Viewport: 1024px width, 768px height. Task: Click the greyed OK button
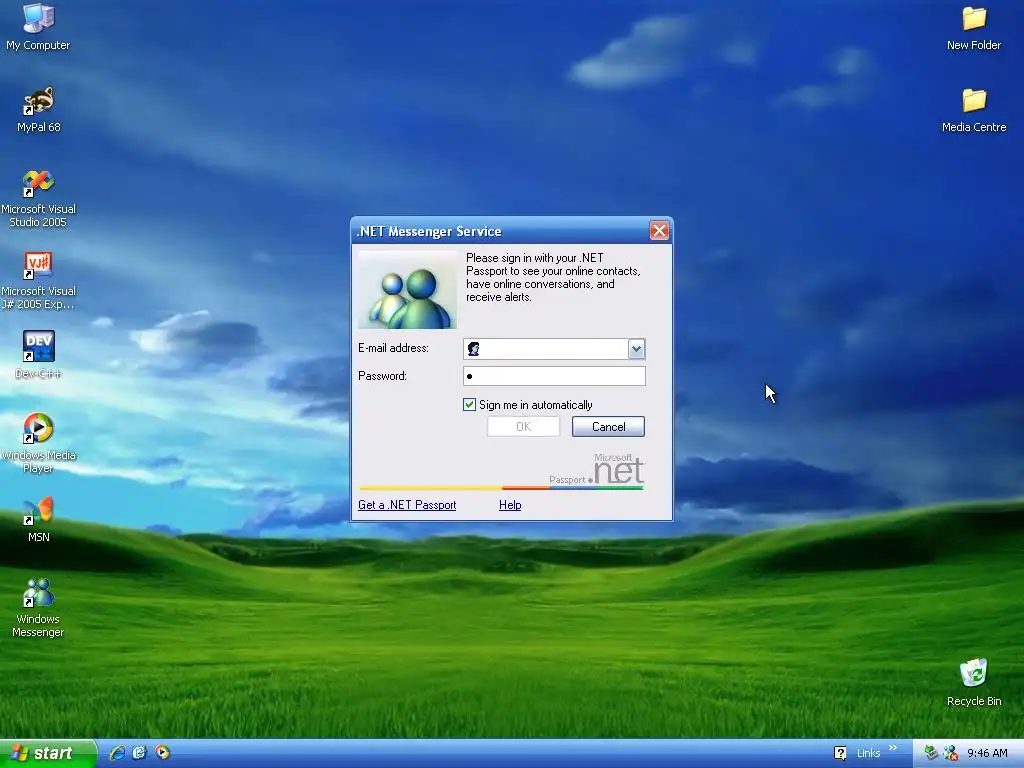[523, 426]
